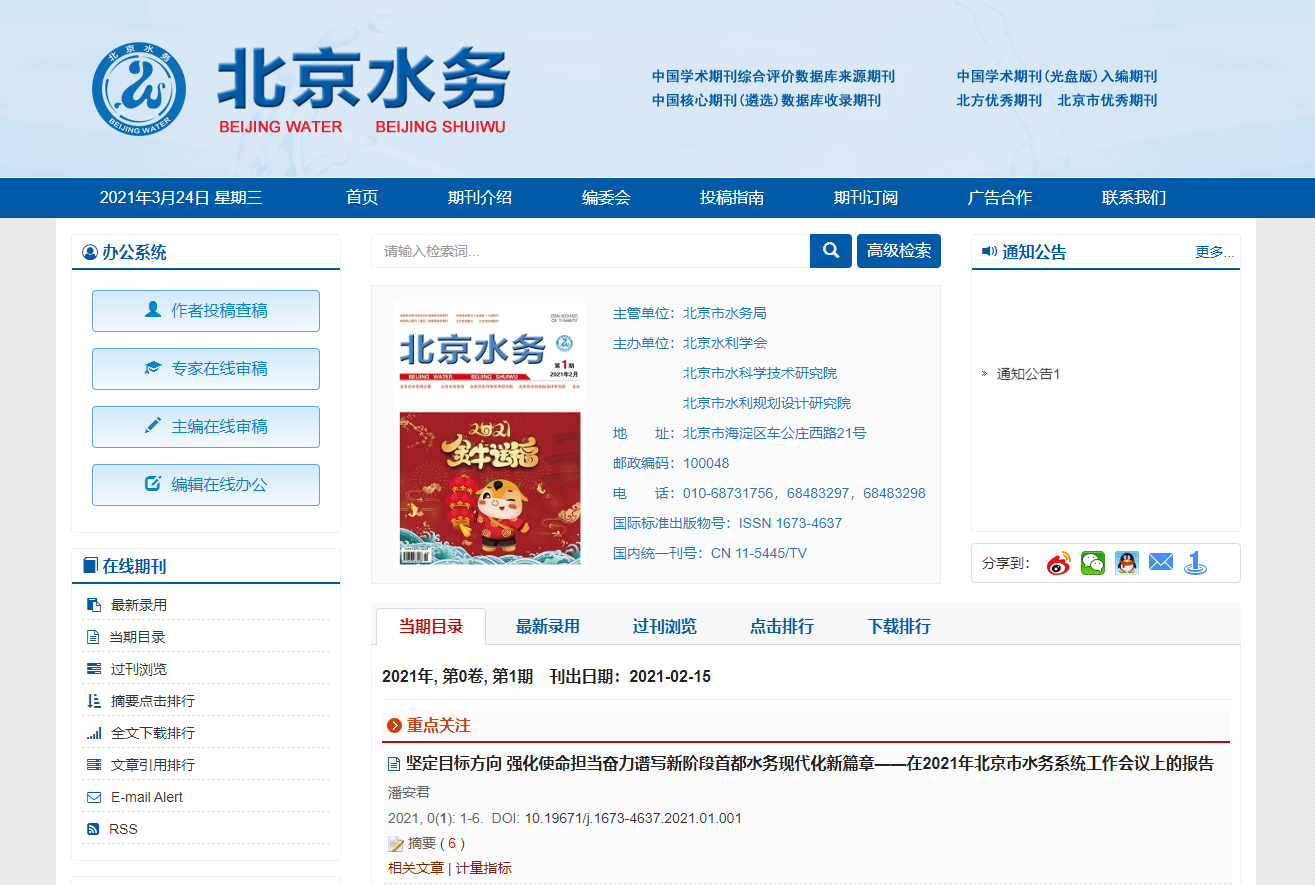This screenshot has height=885, width=1315.
Task: Click author name 潘安君
Action: point(409,792)
